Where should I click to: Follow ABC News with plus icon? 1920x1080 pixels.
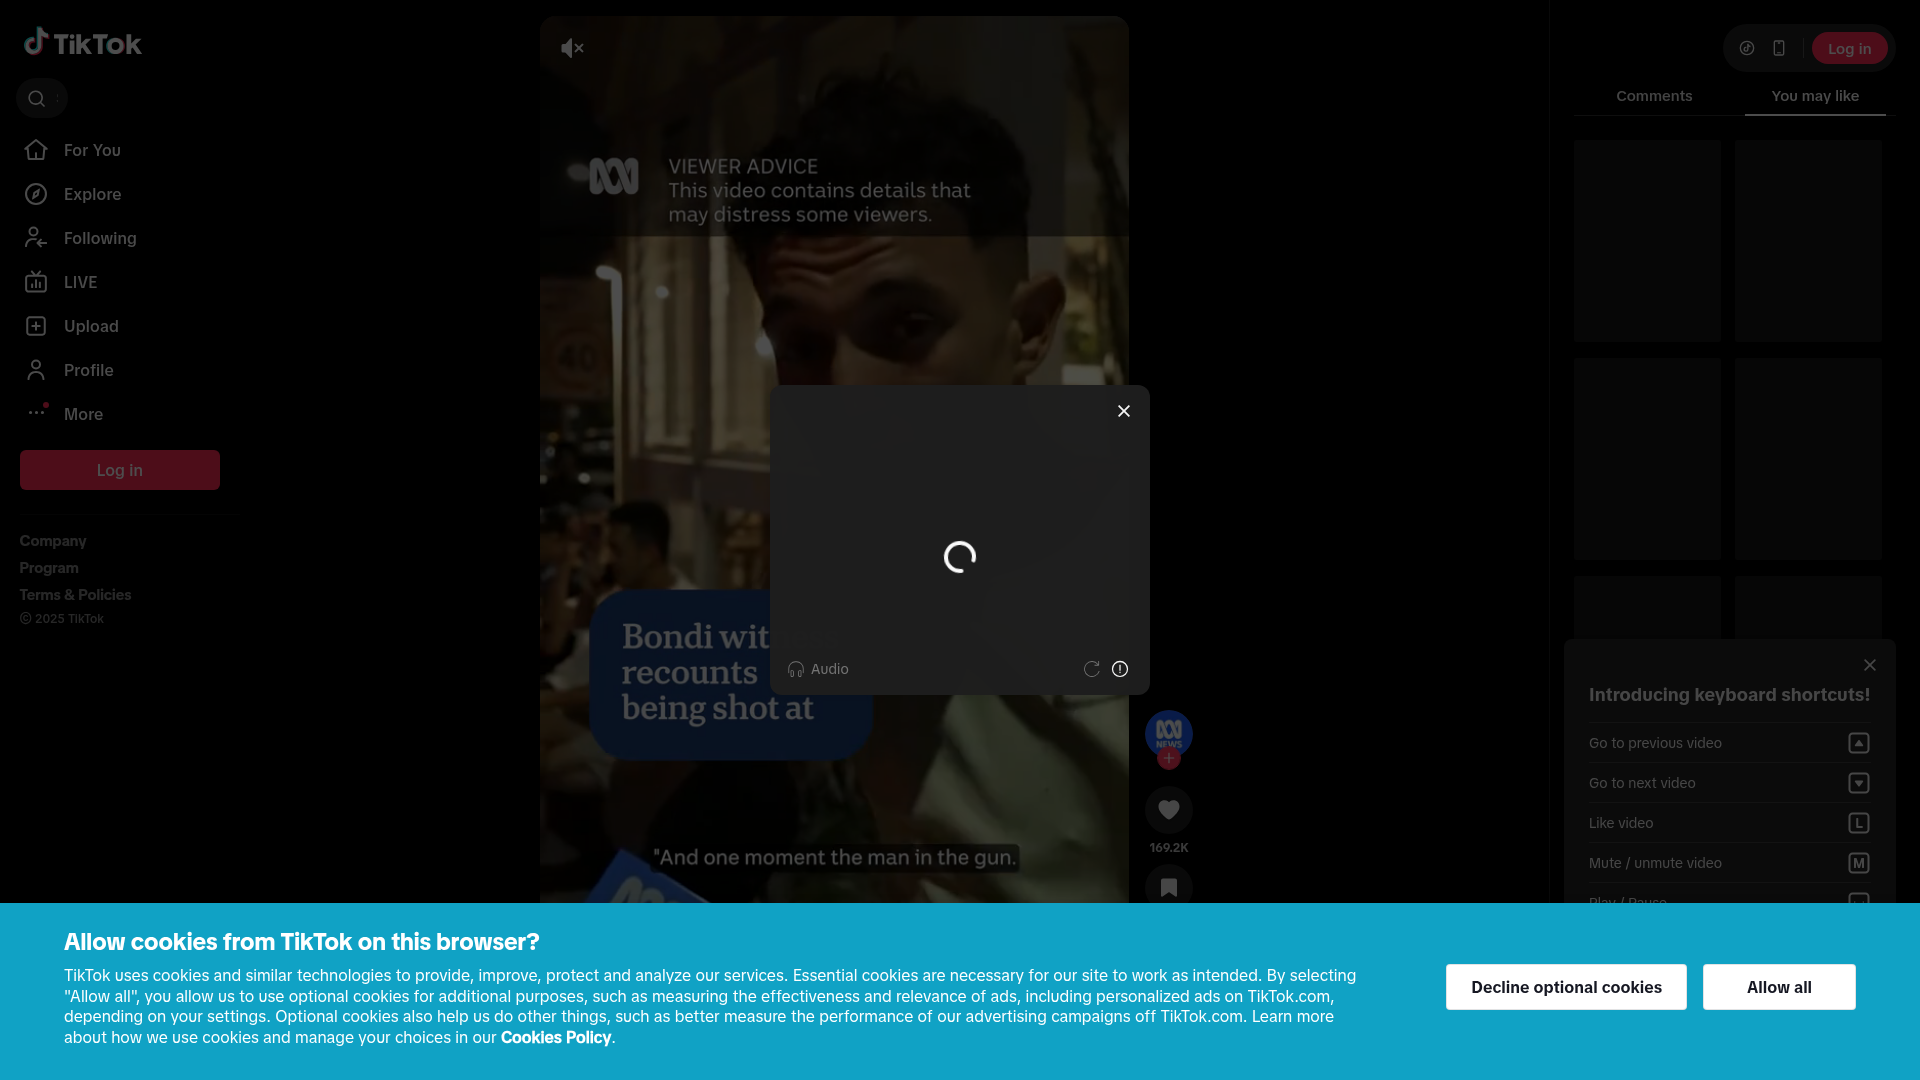click(1168, 759)
